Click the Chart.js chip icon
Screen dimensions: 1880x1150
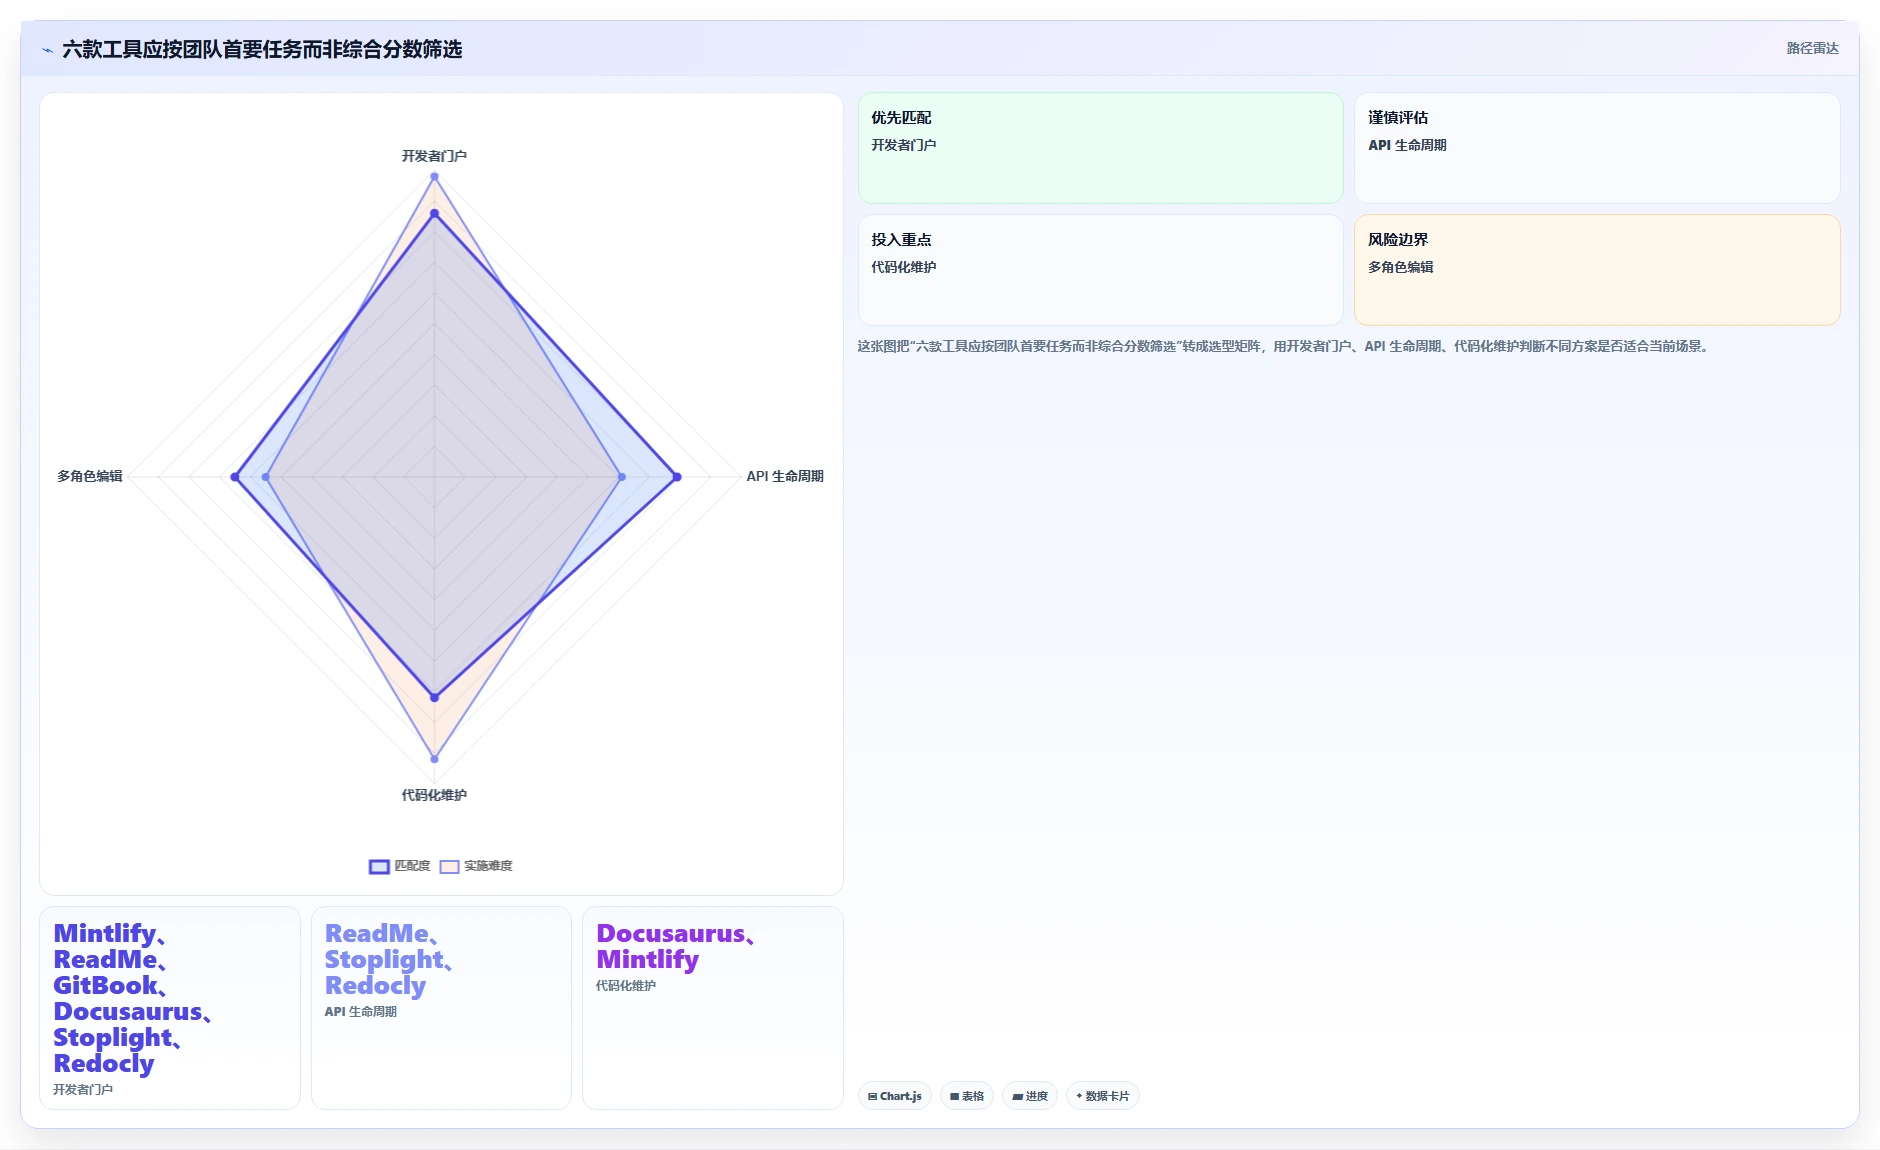(x=872, y=1097)
